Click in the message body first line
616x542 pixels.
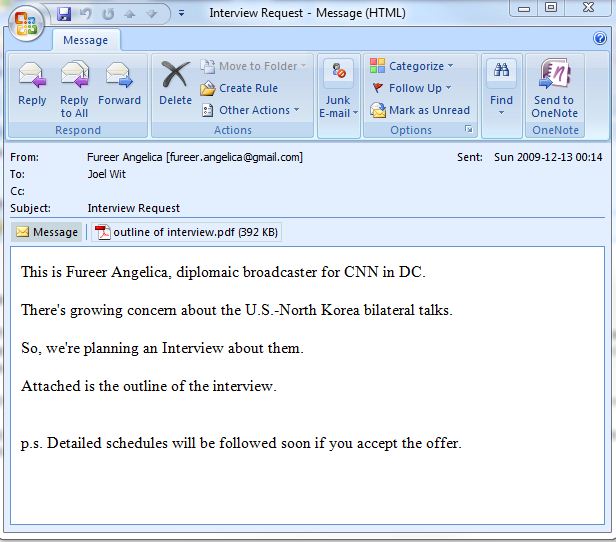pos(223,272)
